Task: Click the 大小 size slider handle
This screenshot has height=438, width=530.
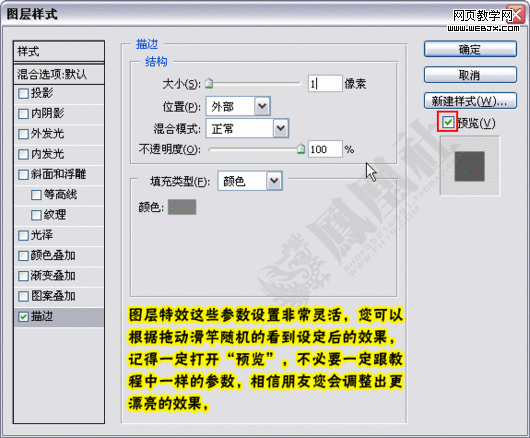Action: [x=209, y=83]
